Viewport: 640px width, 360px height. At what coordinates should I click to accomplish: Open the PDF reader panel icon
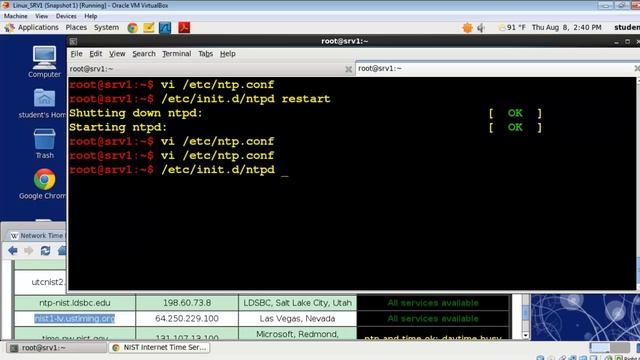tap(184, 28)
